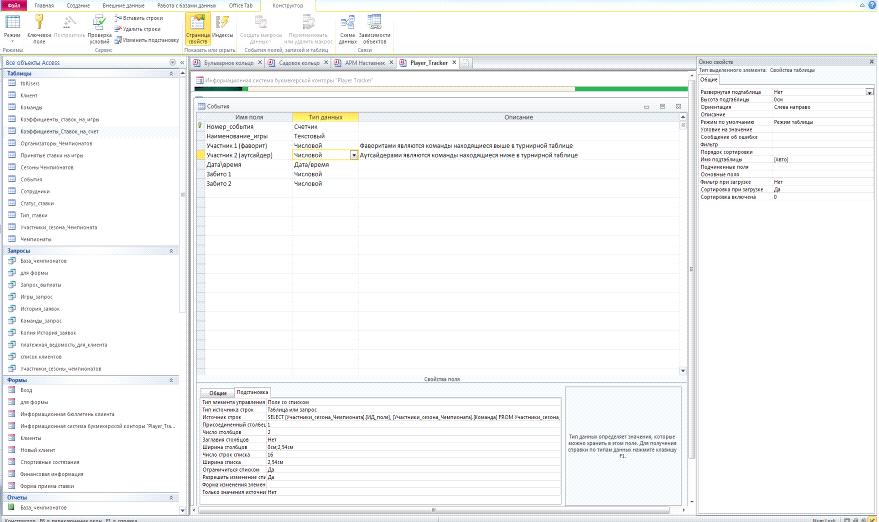Select the Клиент table in navigation pane
The width and height of the screenshot is (879, 522).
click(29, 95)
